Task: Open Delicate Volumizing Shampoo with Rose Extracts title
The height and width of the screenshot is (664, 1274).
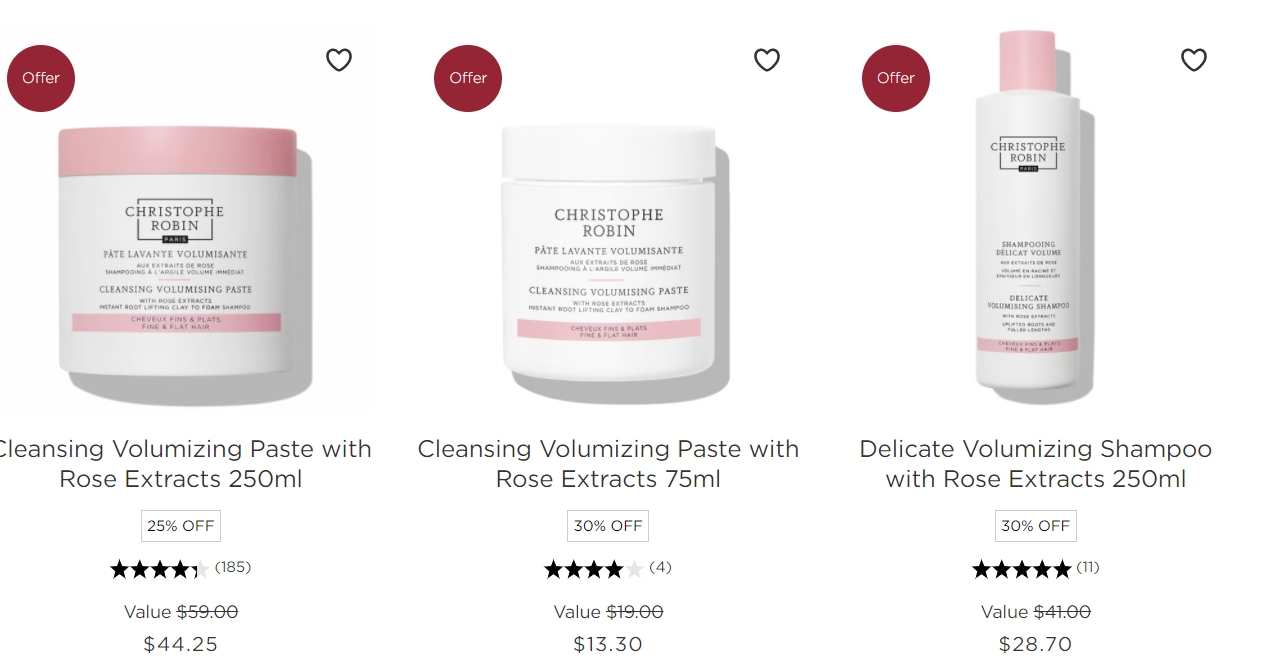Action: coord(1036,464)
